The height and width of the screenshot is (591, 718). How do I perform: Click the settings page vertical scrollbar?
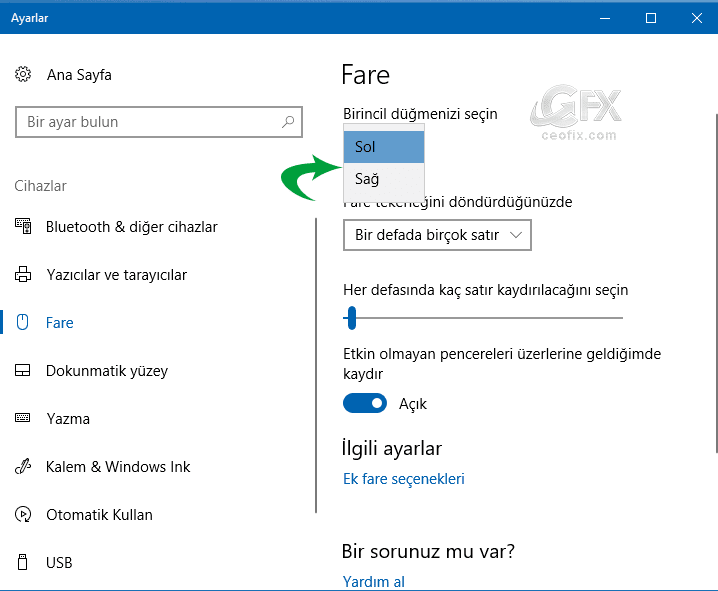[716, 284]
